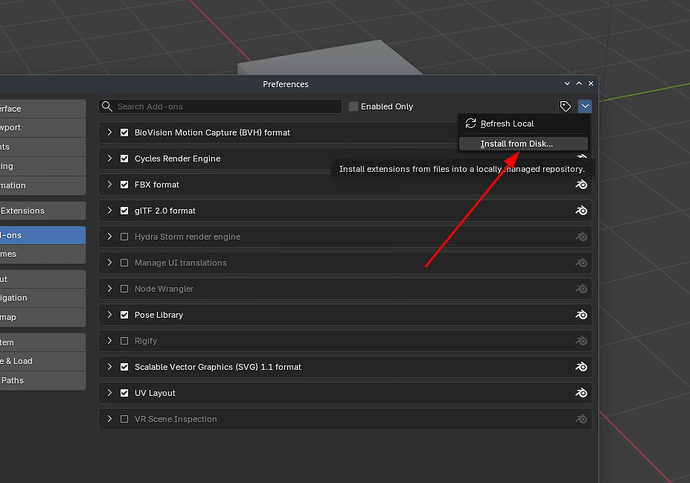690x483 pixels.
Task: Disable the FBX format checkbox
Action: click(x=125, y=184)
